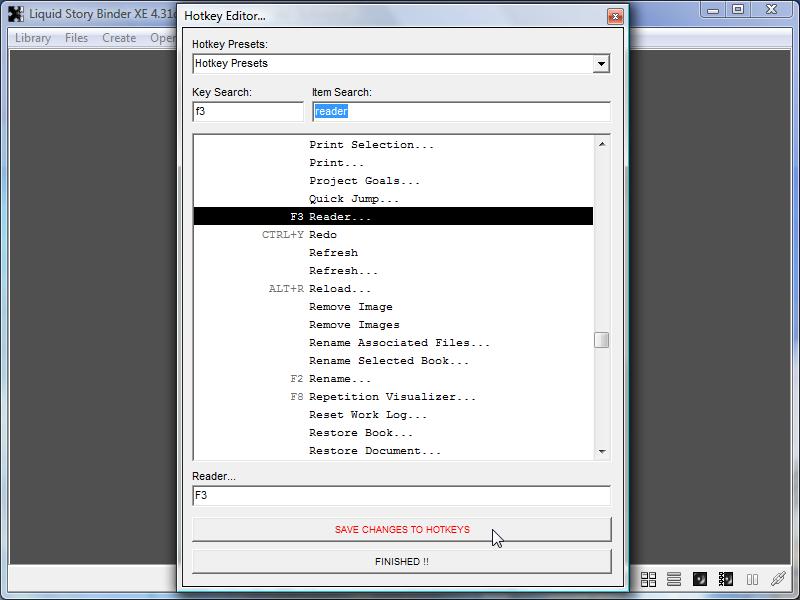Click the stacked horizontal lines icon
The image size is (800, 600).
674,579
